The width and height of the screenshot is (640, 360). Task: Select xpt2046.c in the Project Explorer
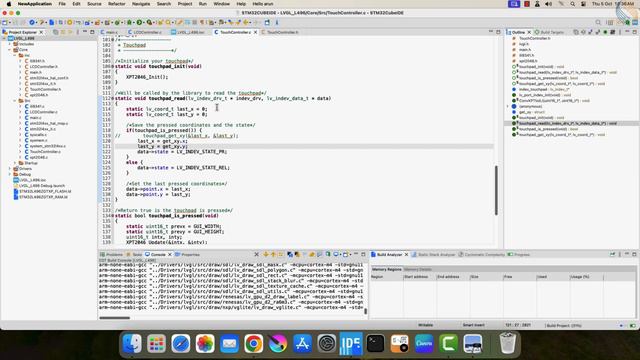(38, 157)
